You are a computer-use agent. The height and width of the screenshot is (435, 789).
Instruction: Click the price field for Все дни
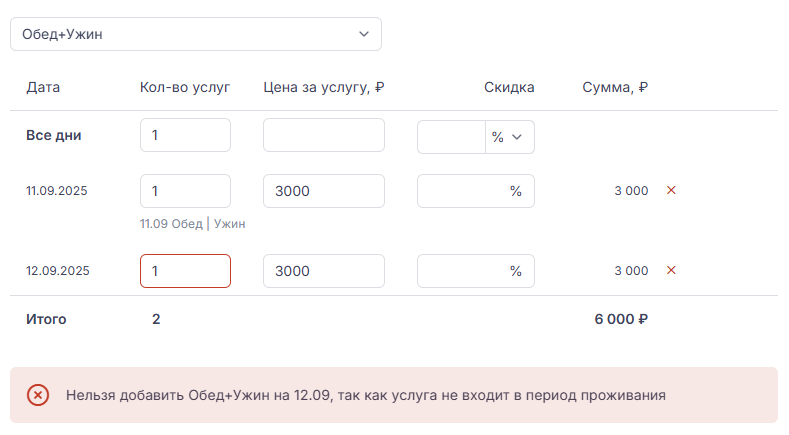[323, 136]
